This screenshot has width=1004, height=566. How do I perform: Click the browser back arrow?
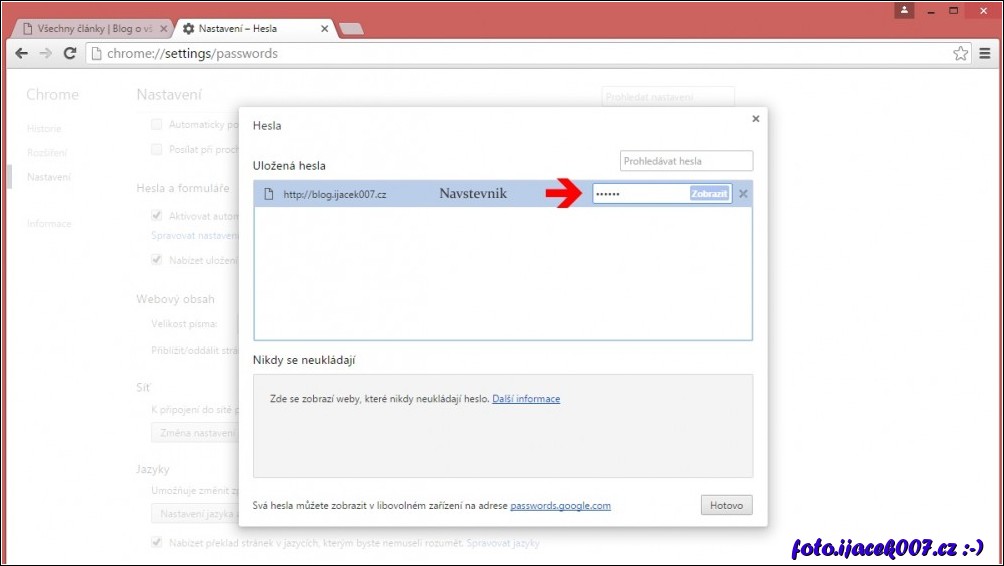point(21,53)
